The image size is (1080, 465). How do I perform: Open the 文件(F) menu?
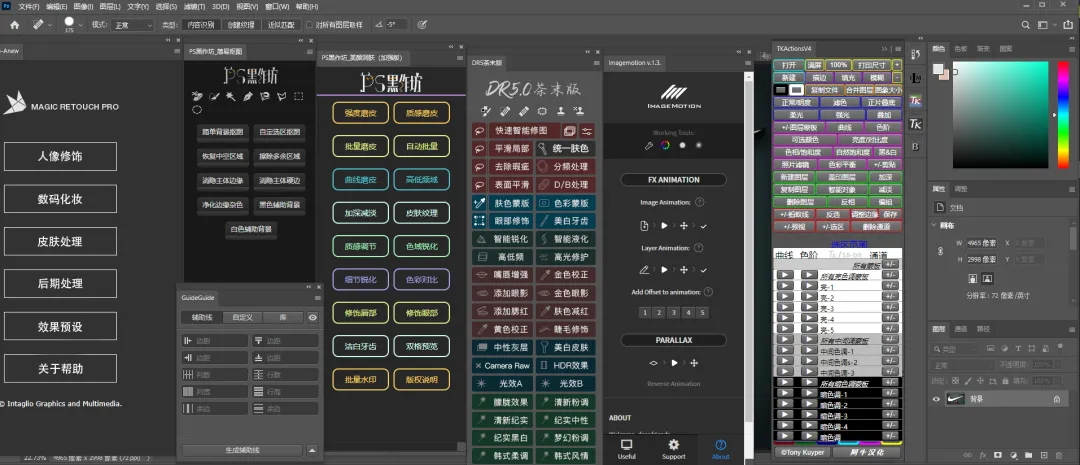(x=29, y=6)
